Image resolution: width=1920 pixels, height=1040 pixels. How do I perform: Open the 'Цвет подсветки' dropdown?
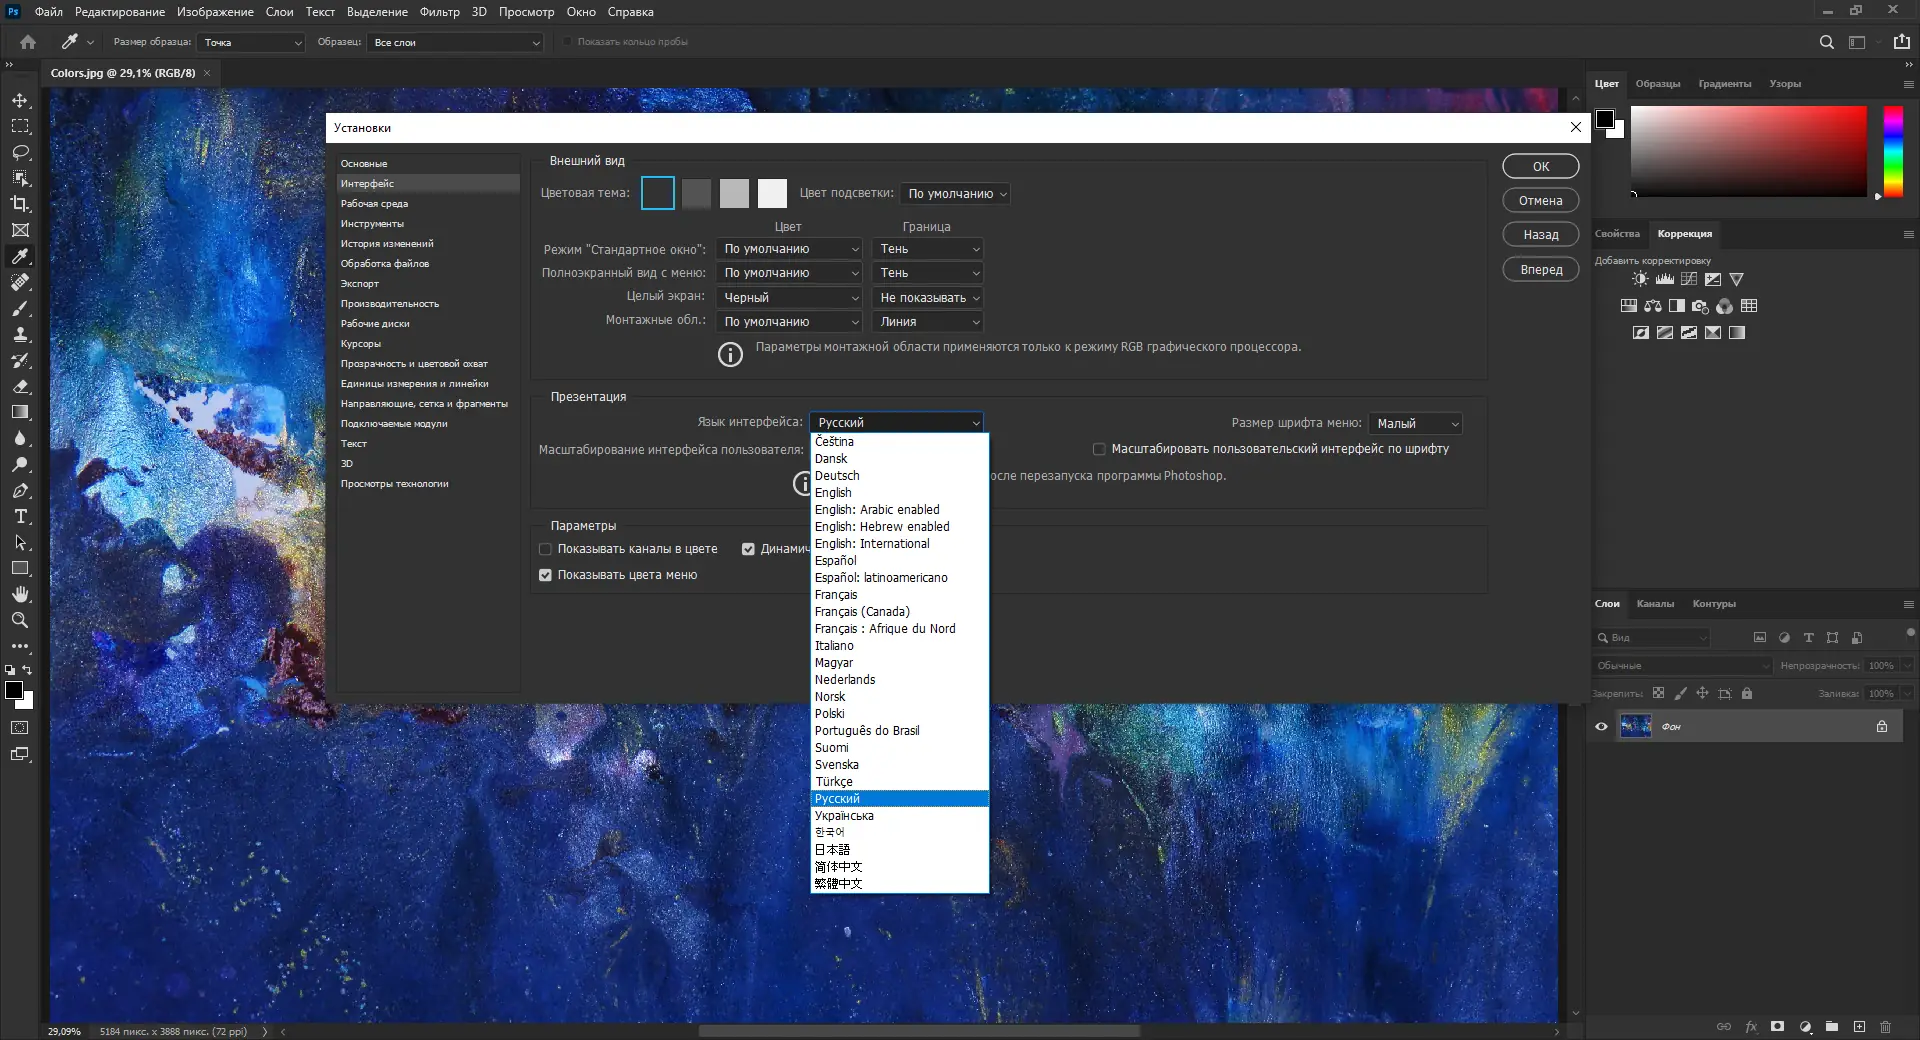tap(954, 194)
